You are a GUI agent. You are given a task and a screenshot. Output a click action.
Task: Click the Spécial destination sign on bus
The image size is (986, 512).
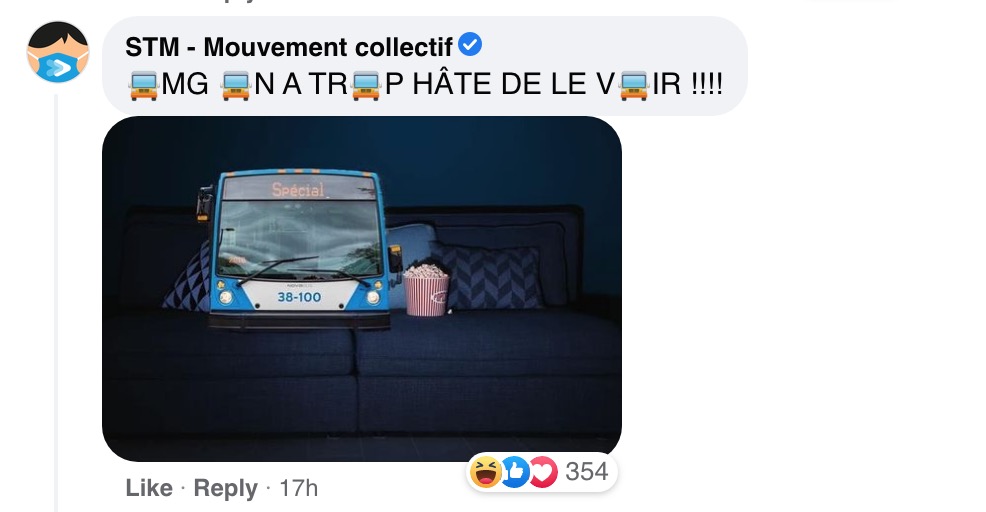pos(298,189)
